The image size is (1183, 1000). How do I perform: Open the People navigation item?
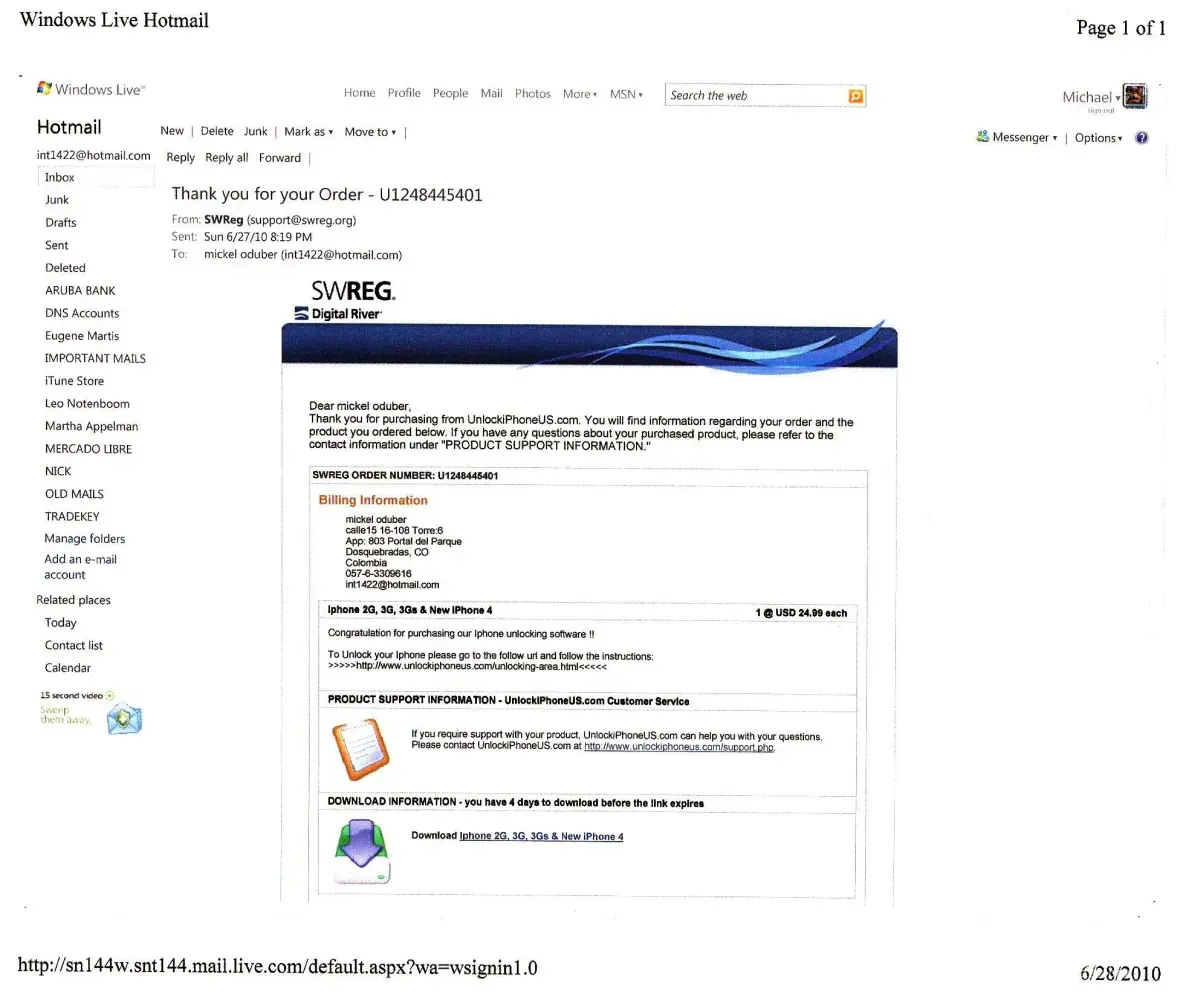[x=450, y=93]
